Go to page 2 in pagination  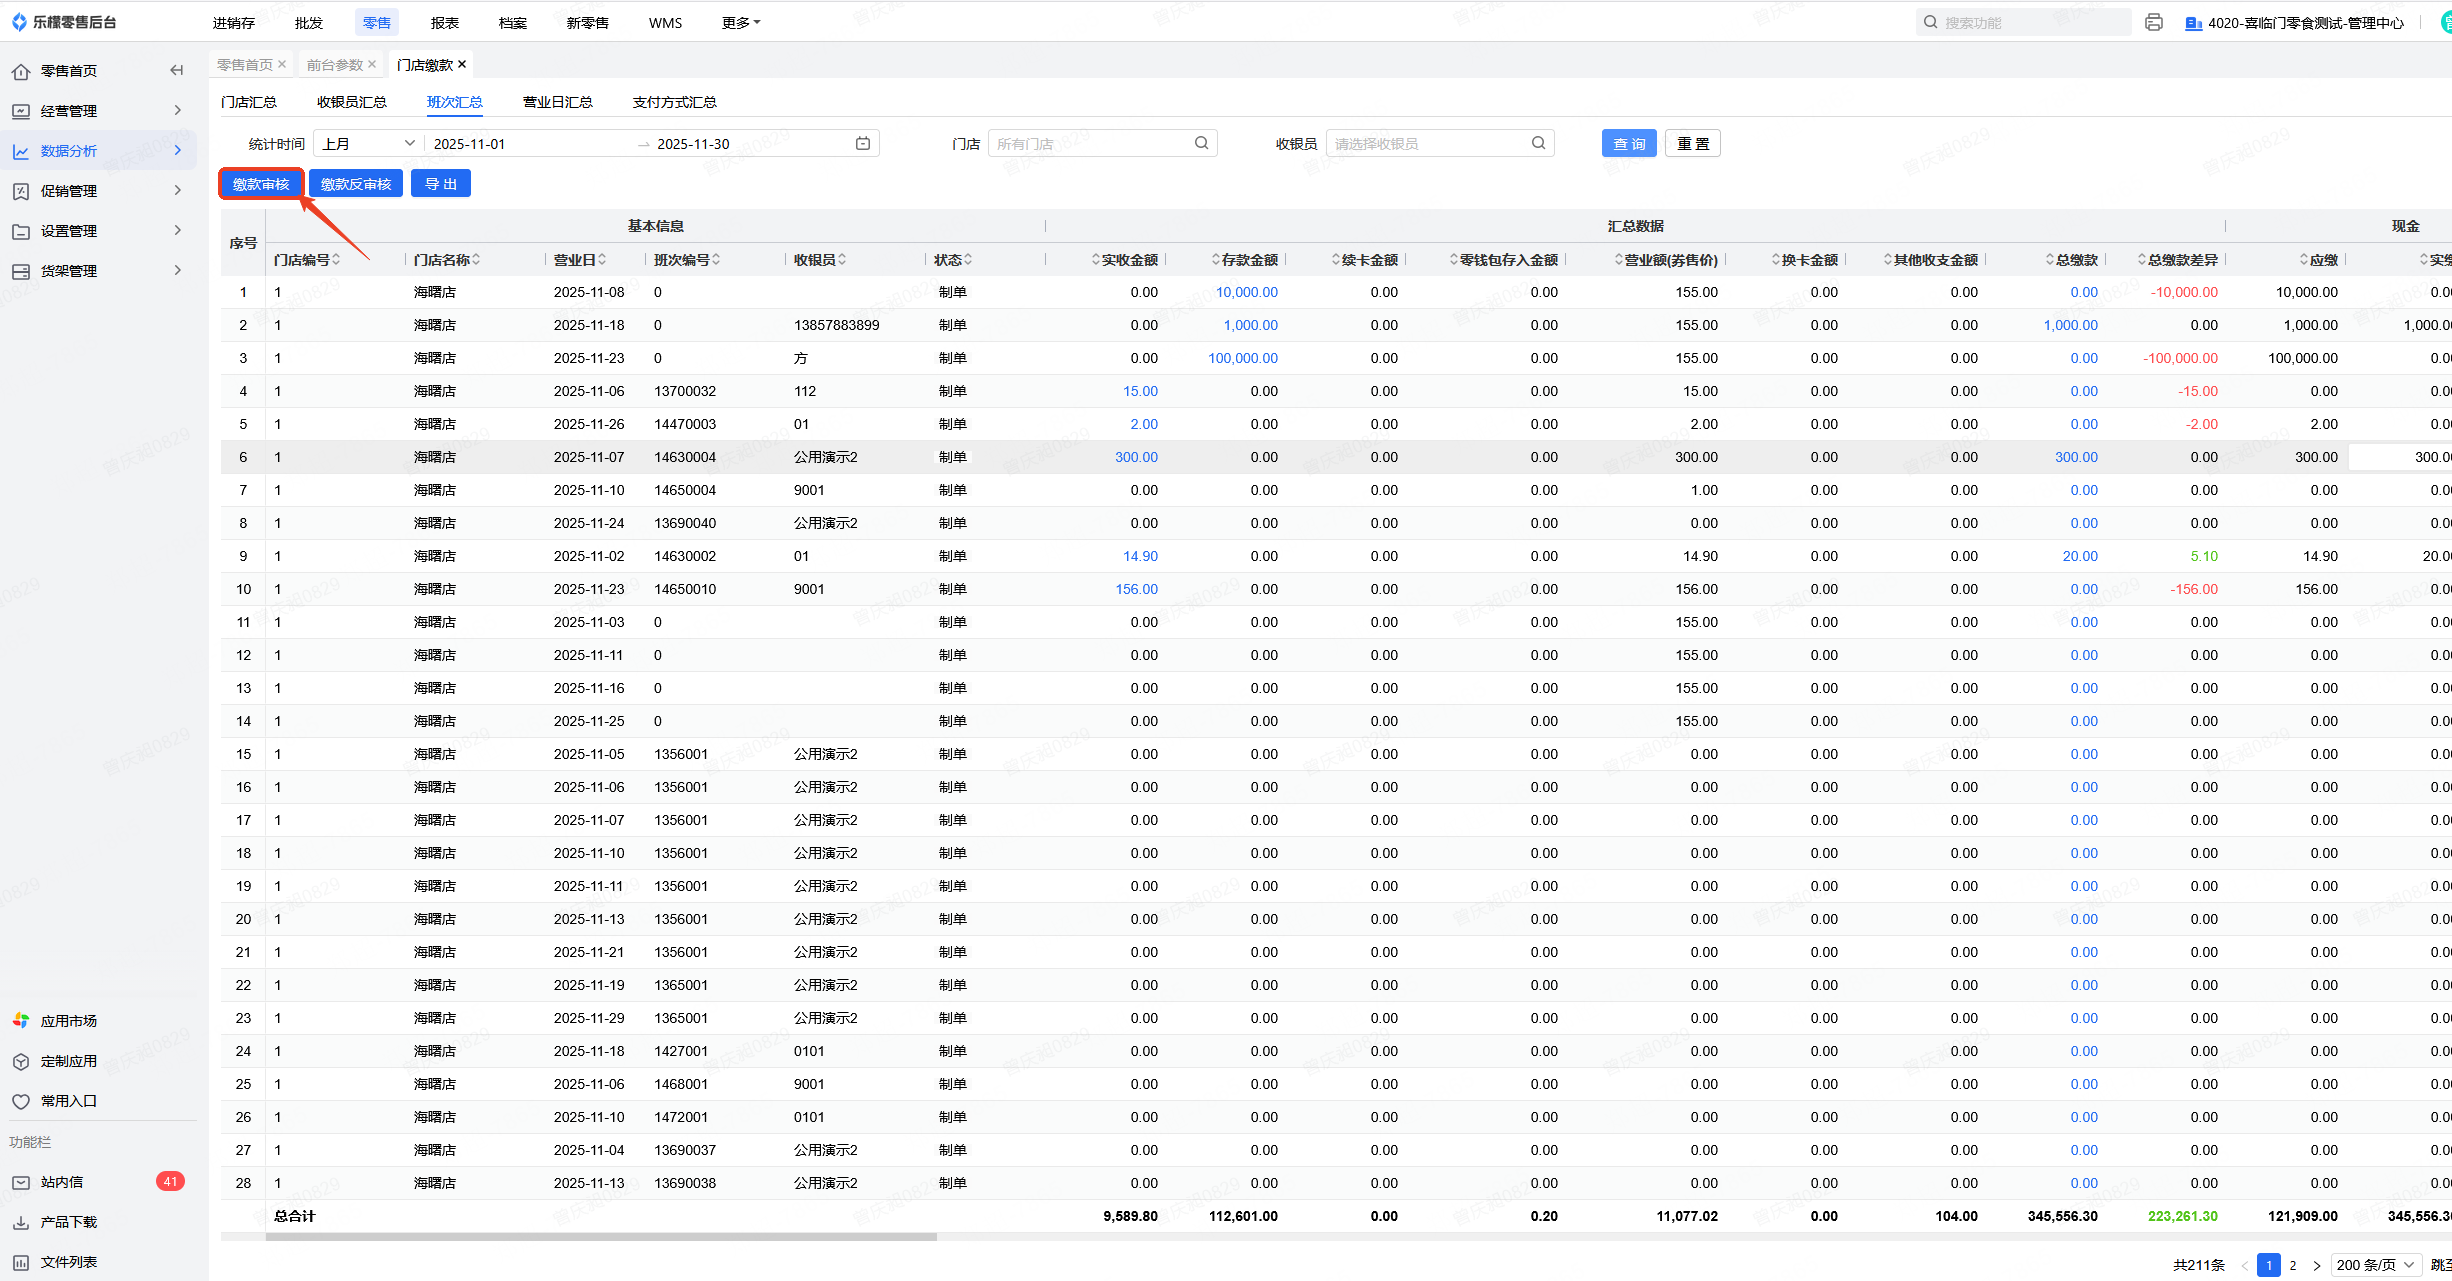click(2293, 1265)
